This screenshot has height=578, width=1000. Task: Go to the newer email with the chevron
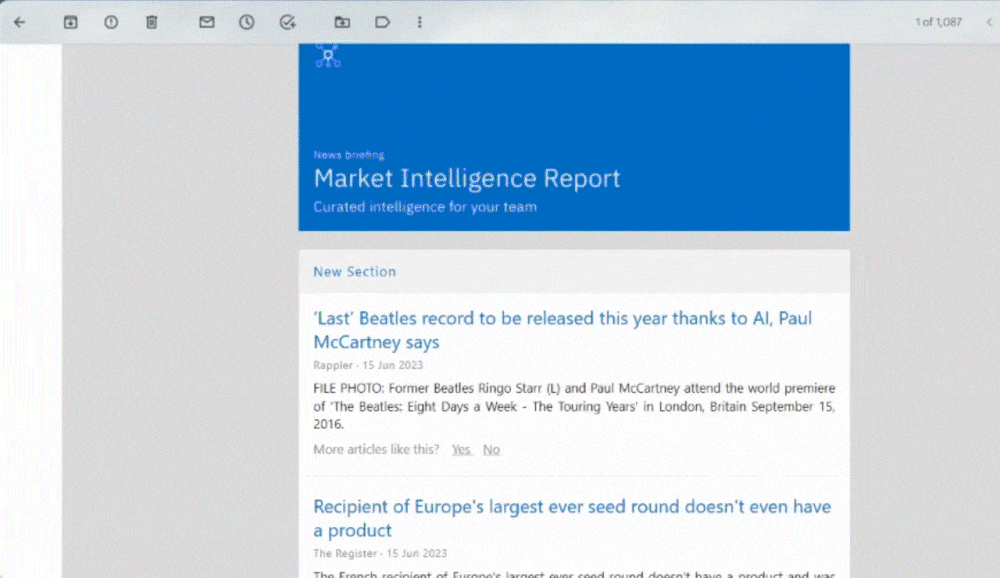(990, 22)
